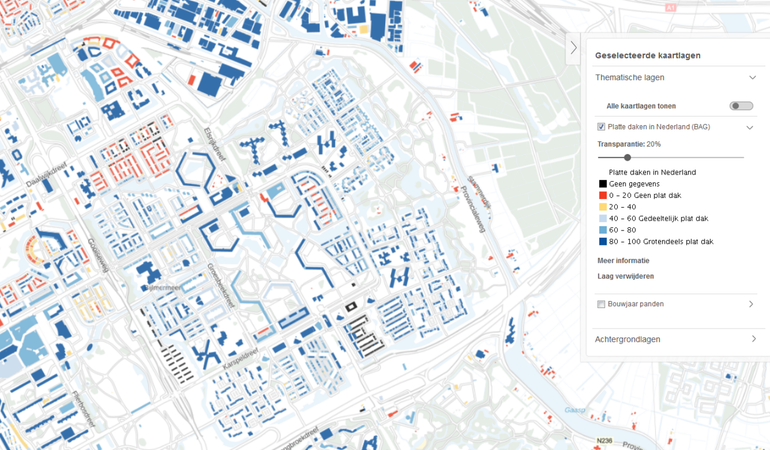Click the Gaasp water label
The height and width of the screenshot is (450, 770).
tap(574, 410)
